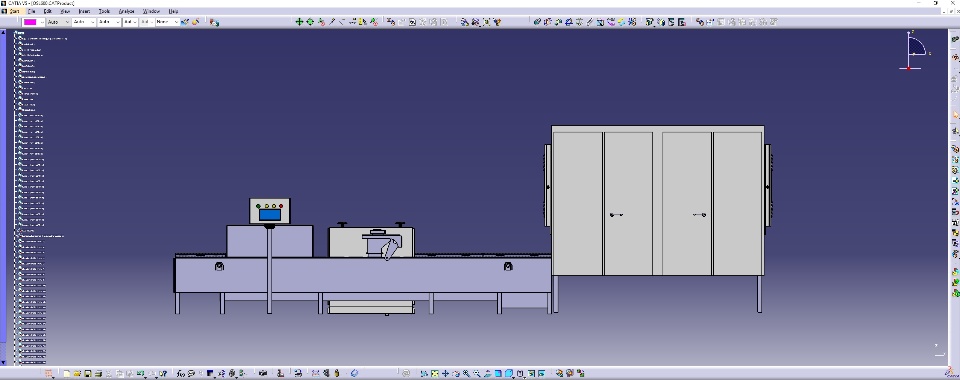
Task: Click the magenta fill color swatch
Action: (30, 22)
